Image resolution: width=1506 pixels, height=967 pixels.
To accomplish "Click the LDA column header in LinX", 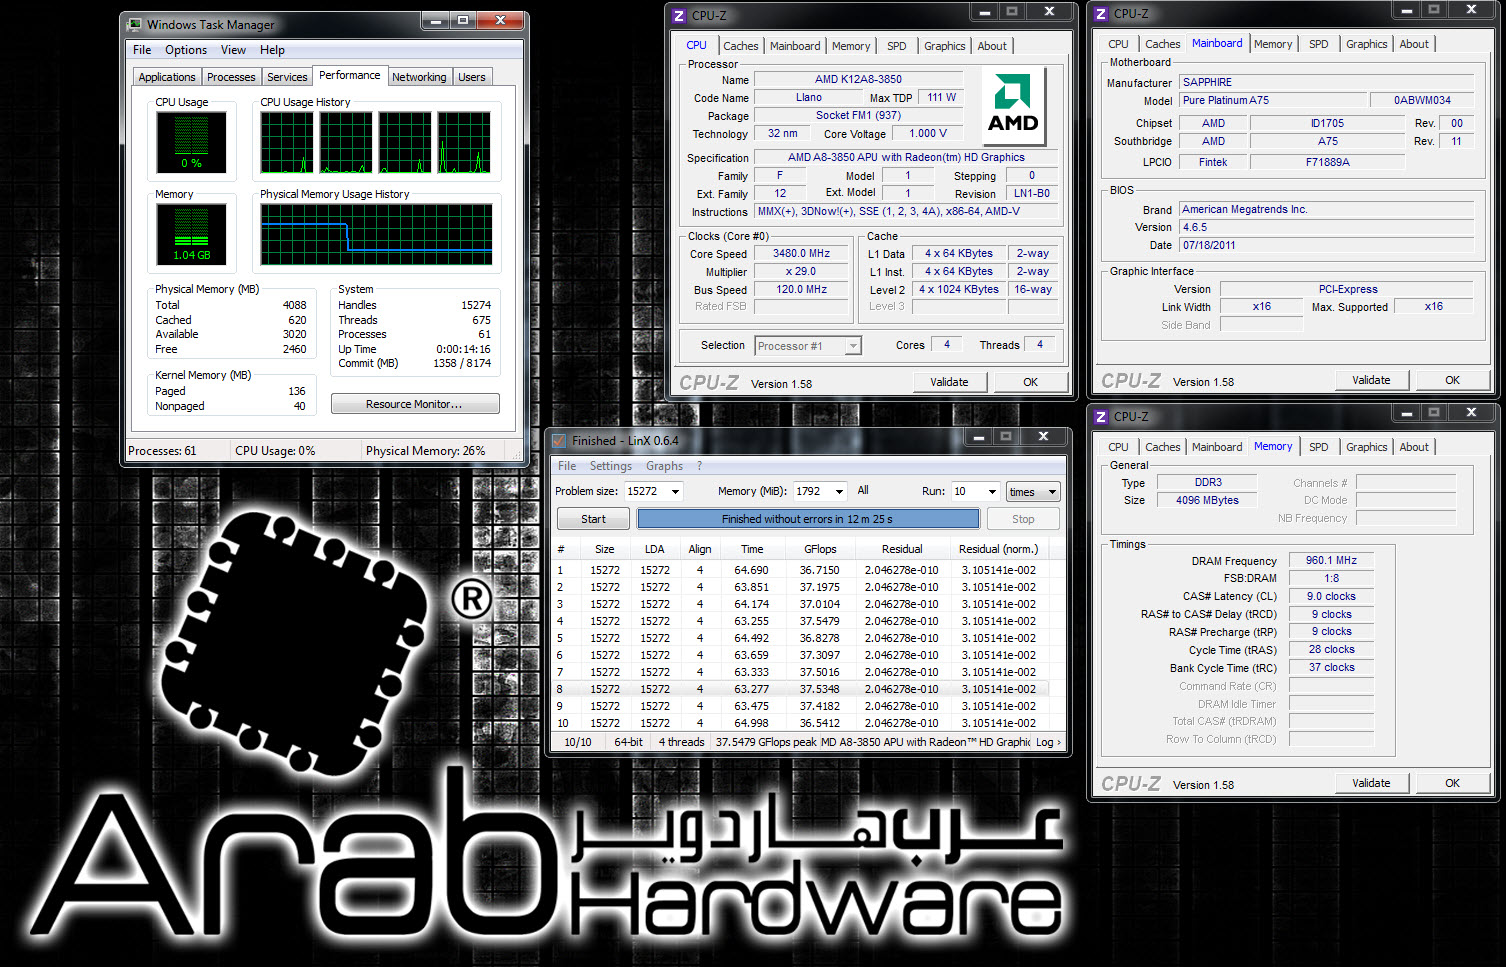I will click(655, 549).
